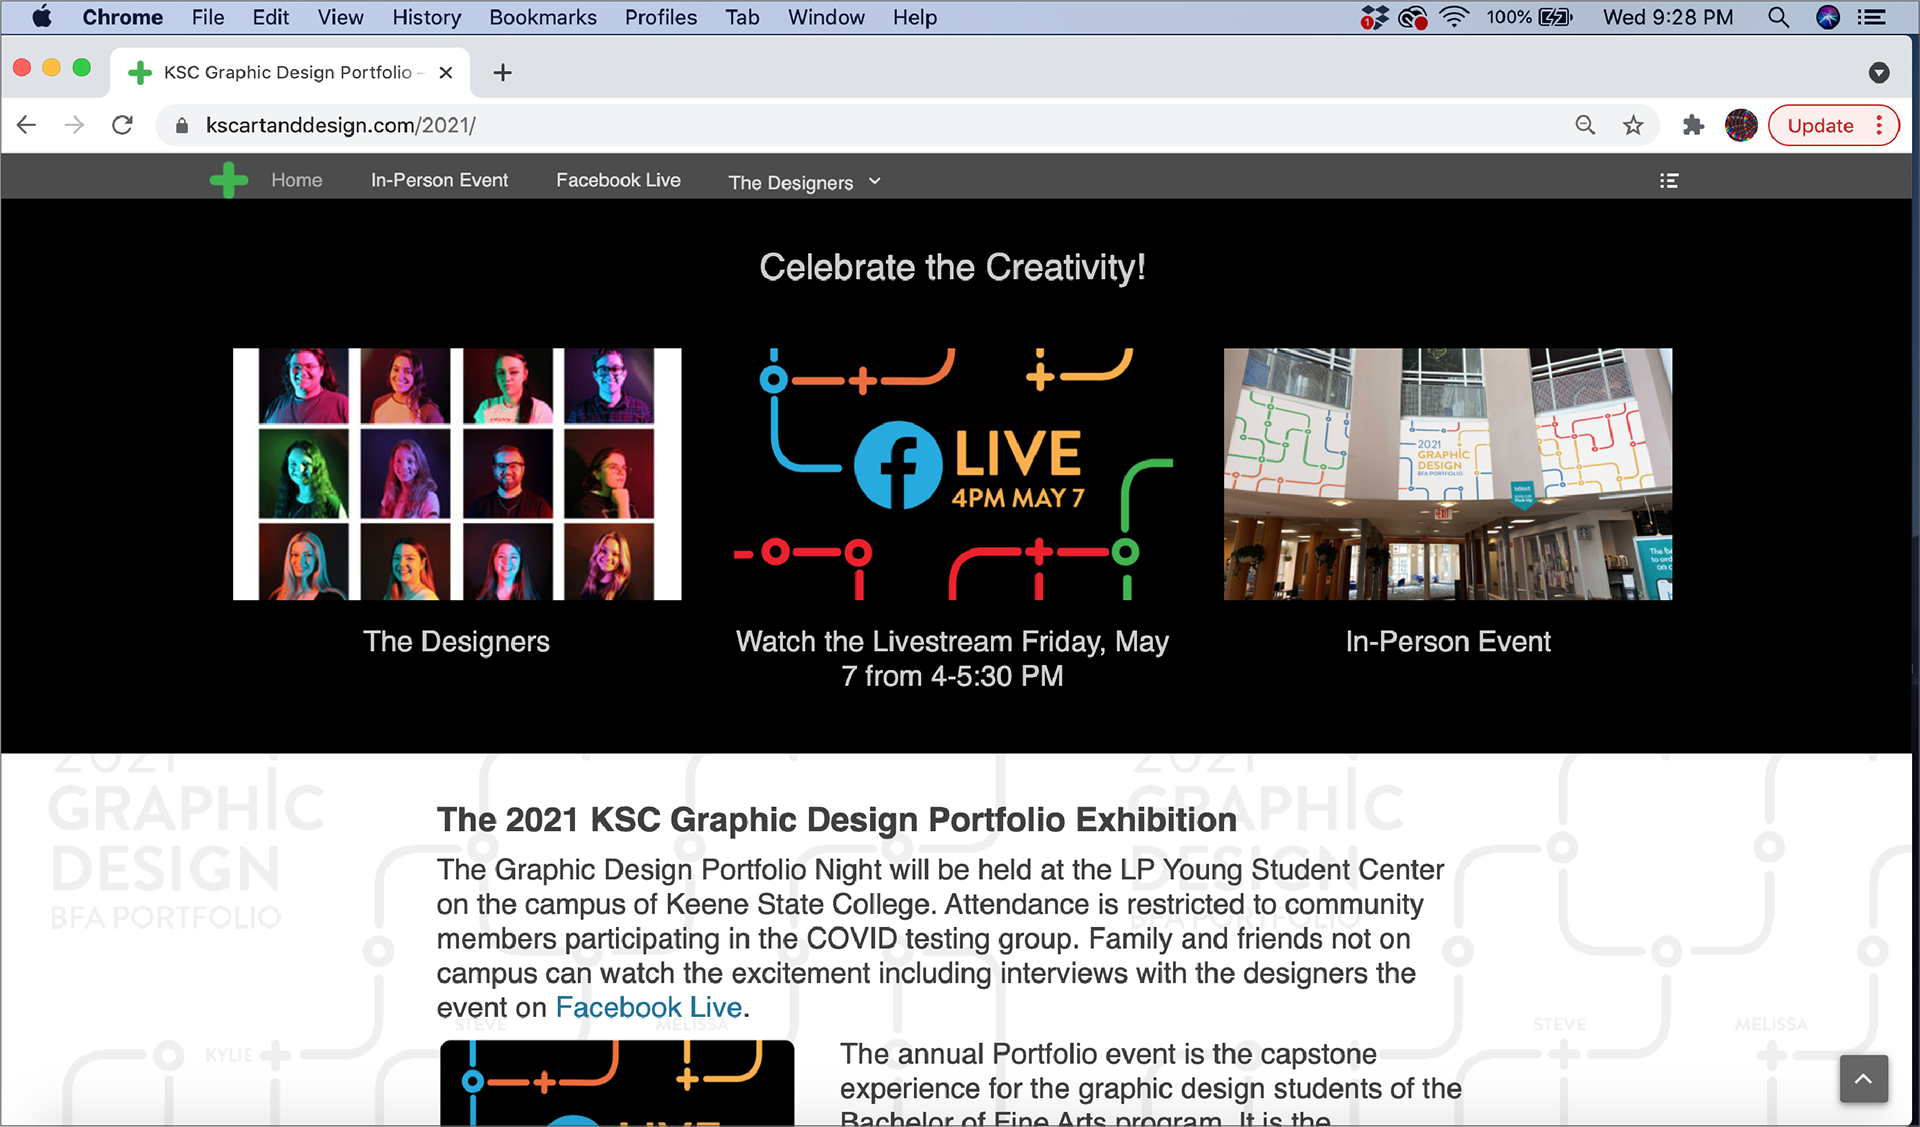
Task: Click the Facebook Live text link
Action: tap(648, 1007)
